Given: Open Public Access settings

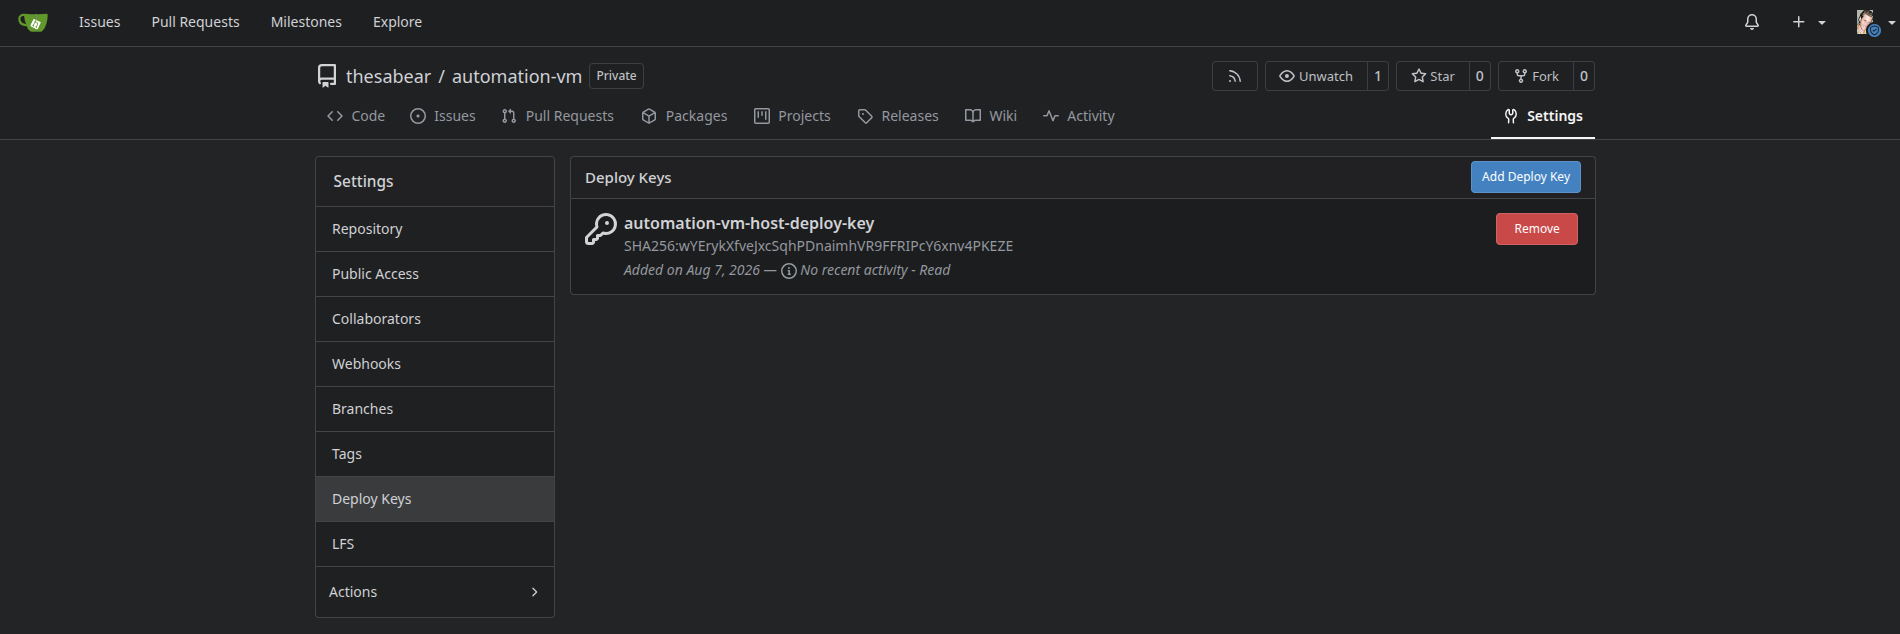Looking at the screenshot, I should point(435,274).
